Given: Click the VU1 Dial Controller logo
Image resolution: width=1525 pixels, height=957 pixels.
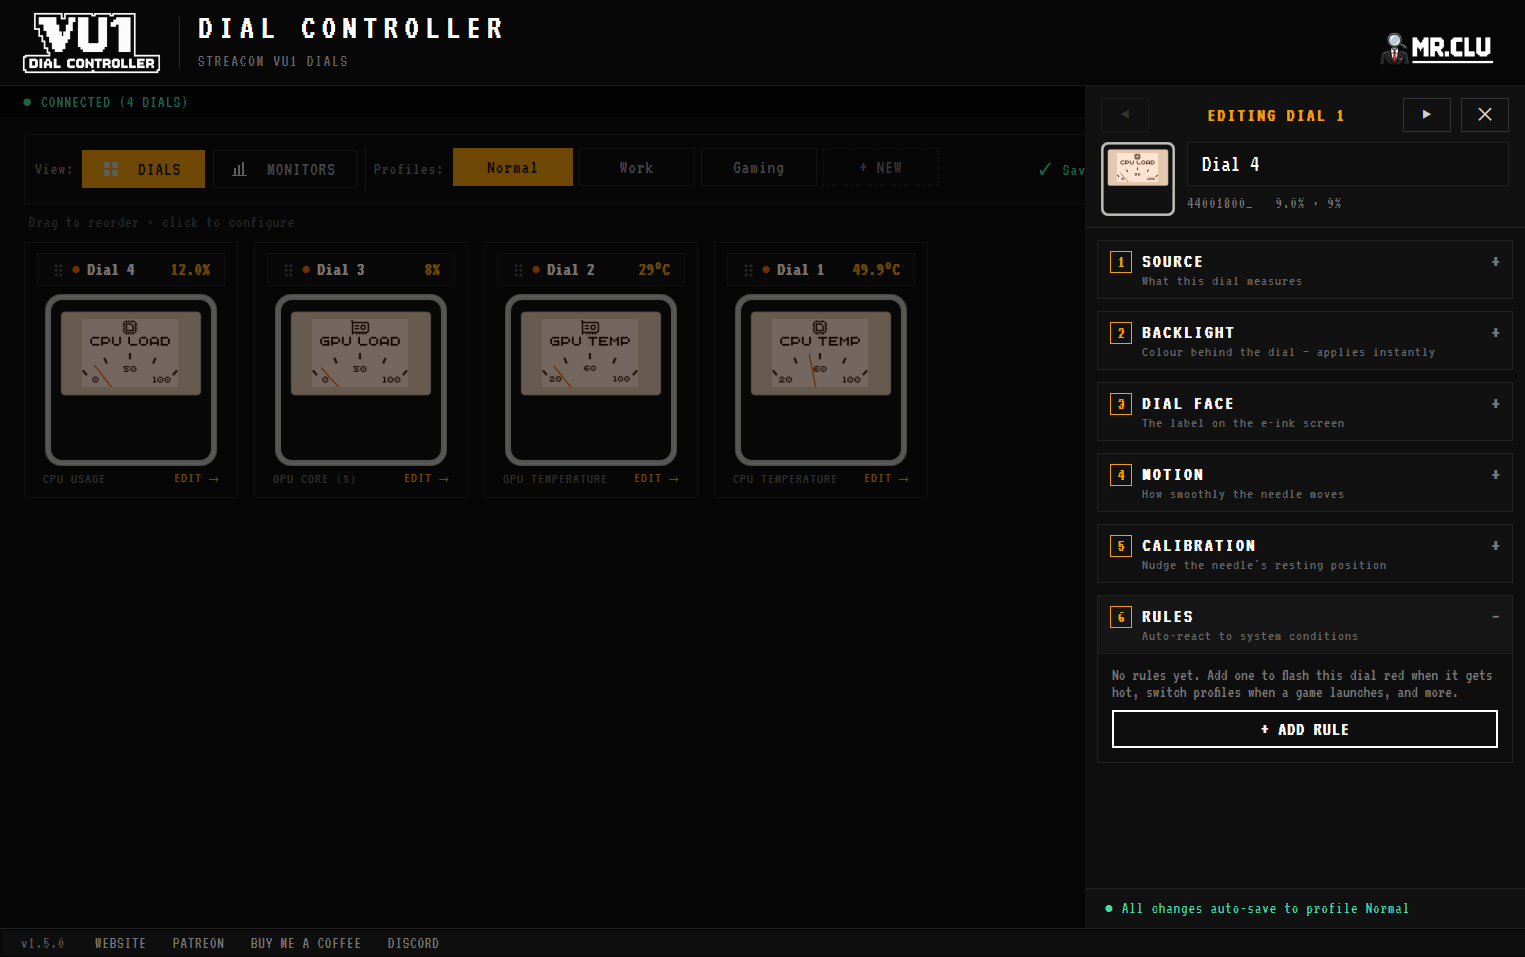Looking at the screenshot, I should click(x=91, y=43).
